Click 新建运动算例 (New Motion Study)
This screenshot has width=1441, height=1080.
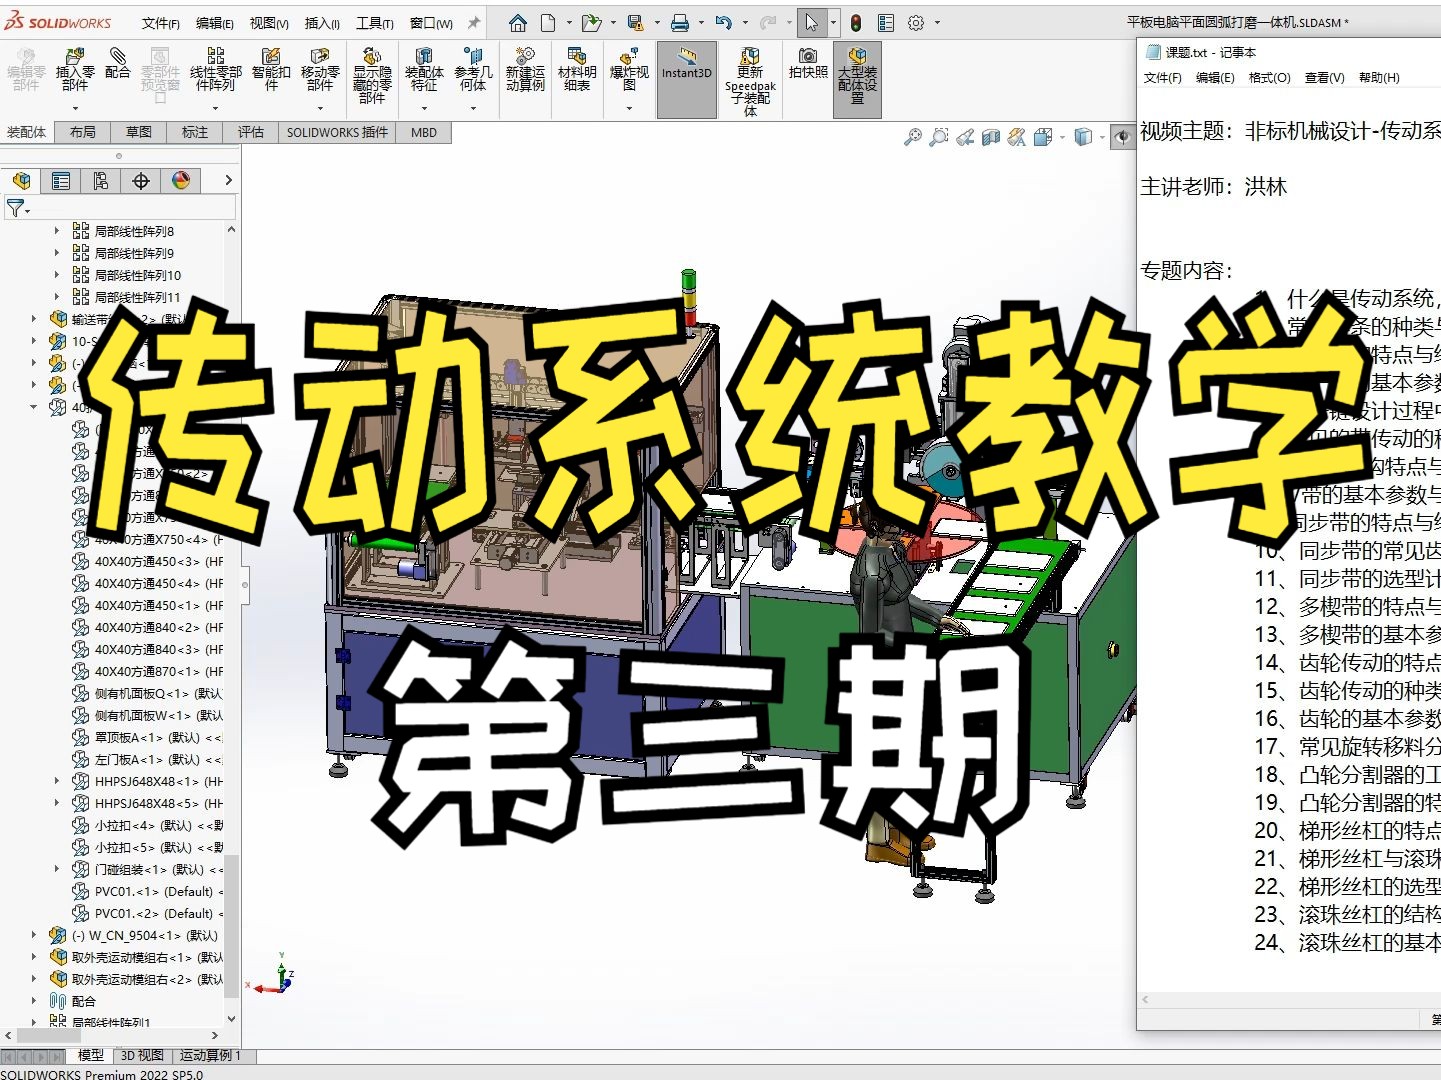pyautogui.click(x=525, y=70)
